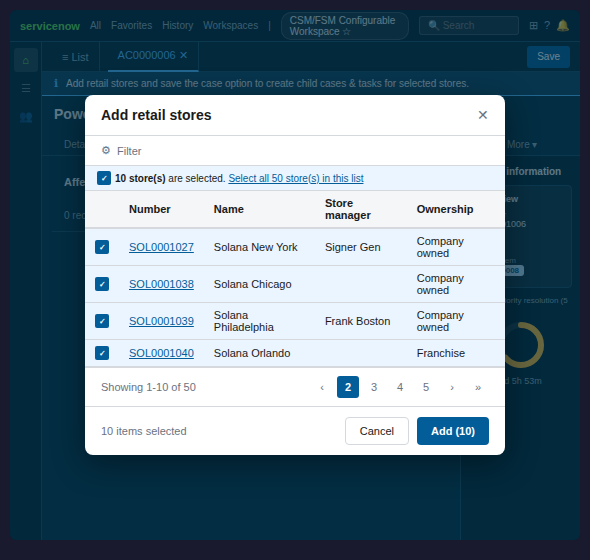590x560 pixels.
Task: Jump to last page double arrow
Action: 478,387
